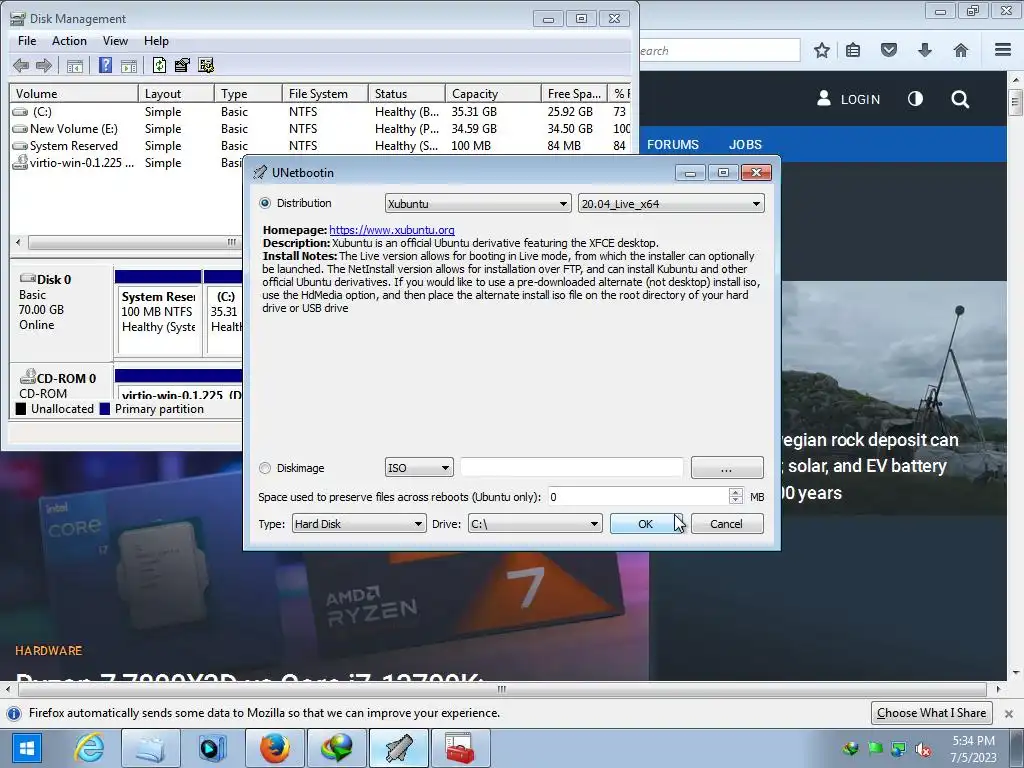Open the Xubuntu distribution dropdown
The height and width of the screenshot is (768, 1024).
coord(478,204)
